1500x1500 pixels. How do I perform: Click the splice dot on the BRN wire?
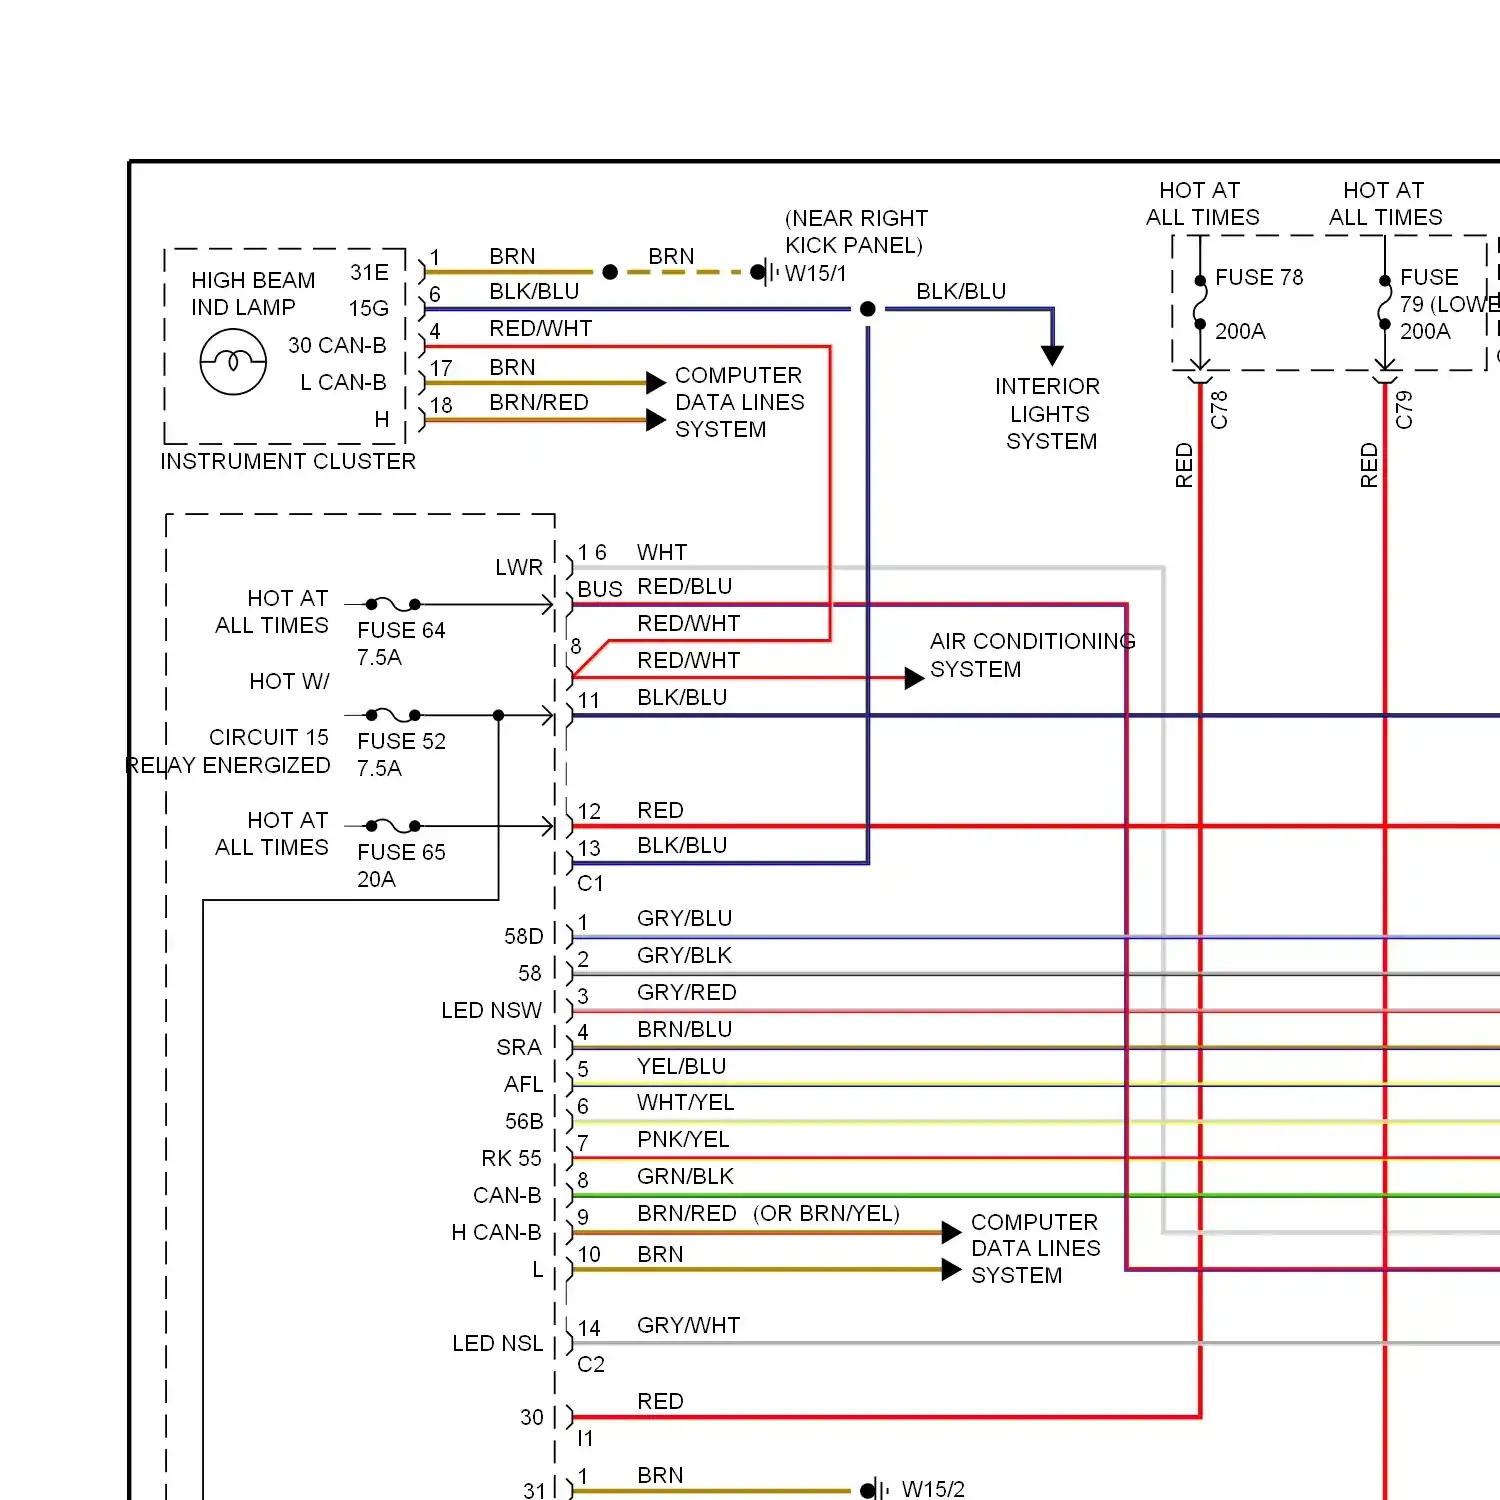coord(610,272)
